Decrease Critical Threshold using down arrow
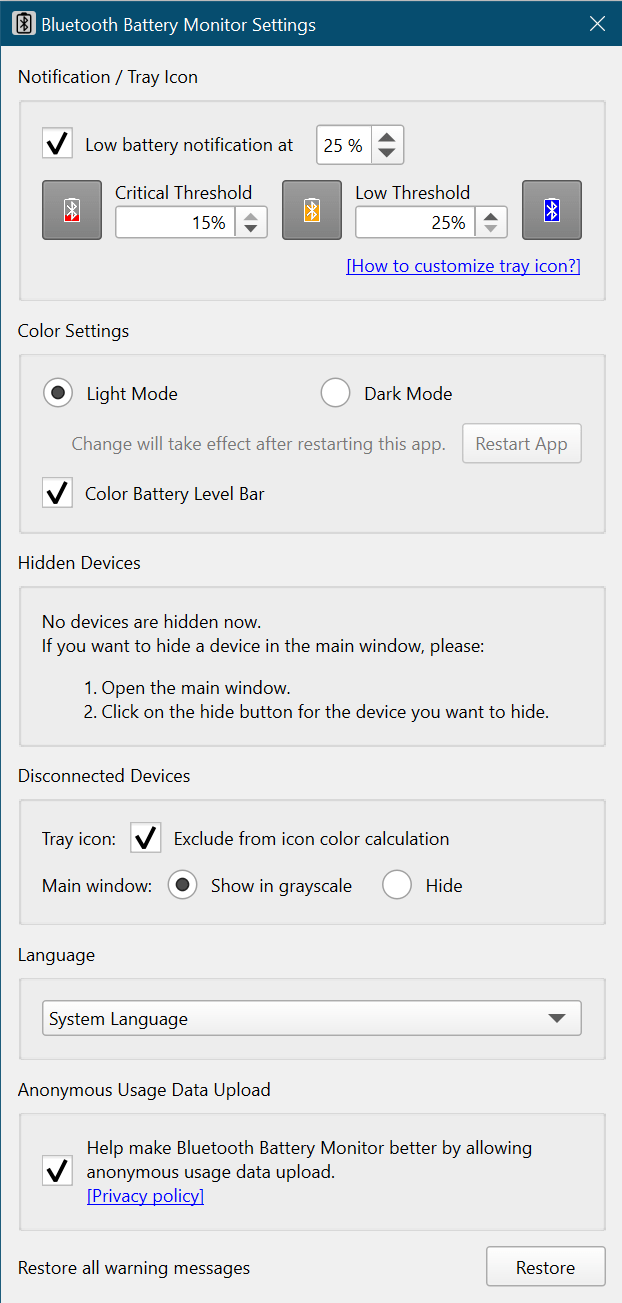The height and width of the screenshot is (1303, 622). coord(252,229)
